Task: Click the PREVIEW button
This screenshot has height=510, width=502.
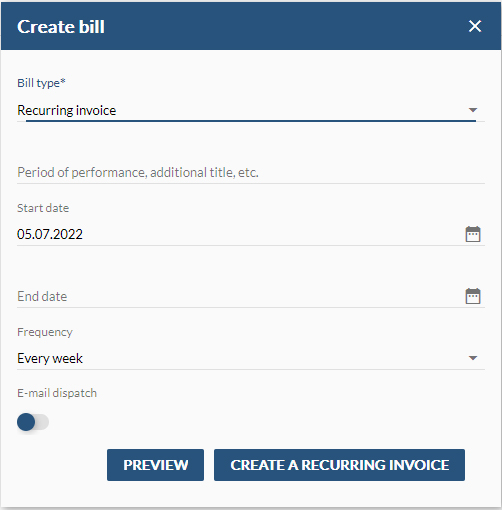Action: (x=155, y=465)
